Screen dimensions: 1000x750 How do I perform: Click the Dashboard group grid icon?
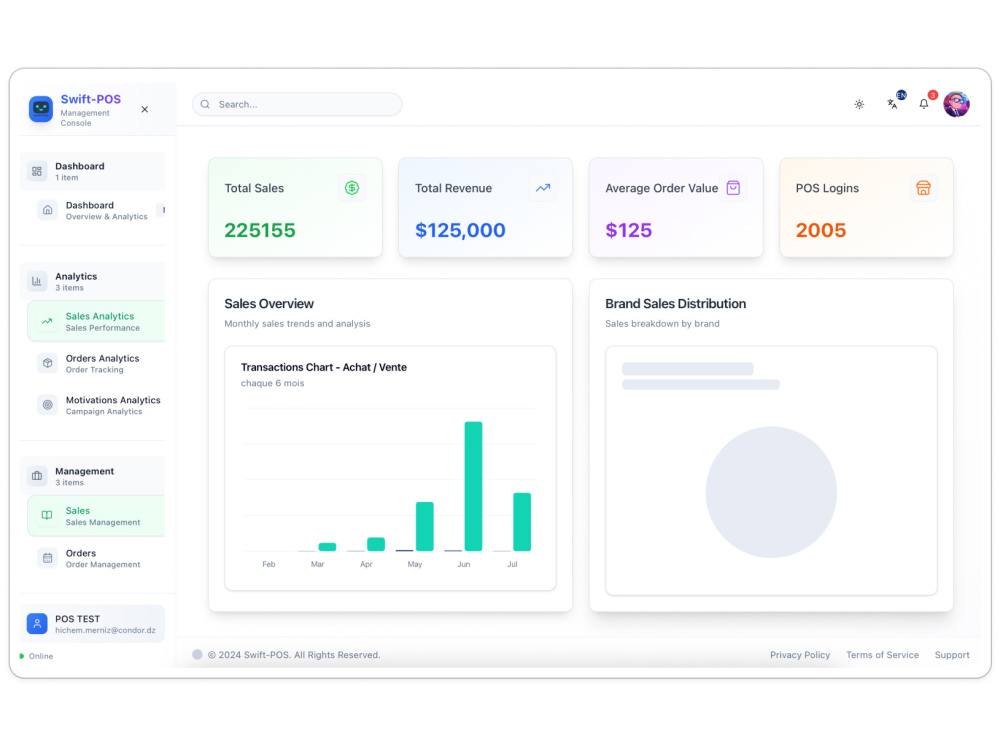(37, 171)
